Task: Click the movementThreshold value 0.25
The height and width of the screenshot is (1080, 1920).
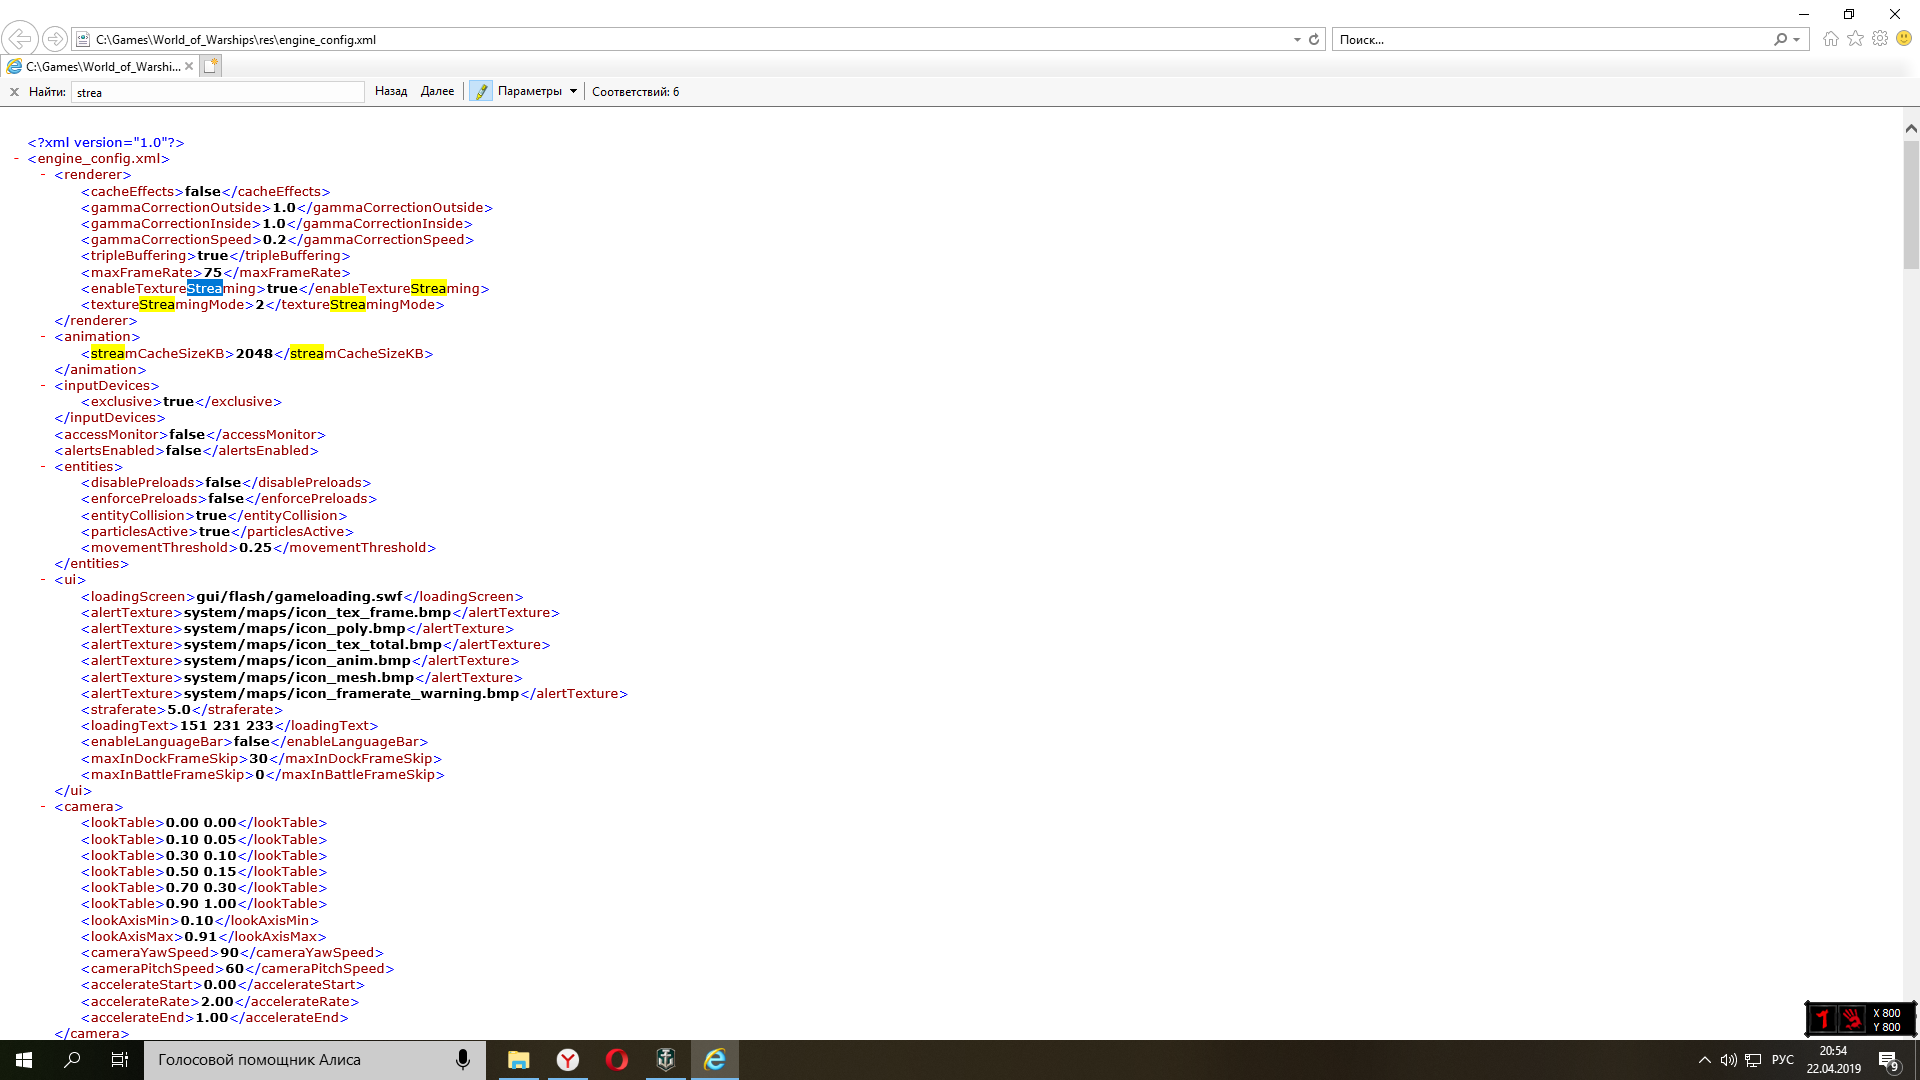Action: point(256,547)
